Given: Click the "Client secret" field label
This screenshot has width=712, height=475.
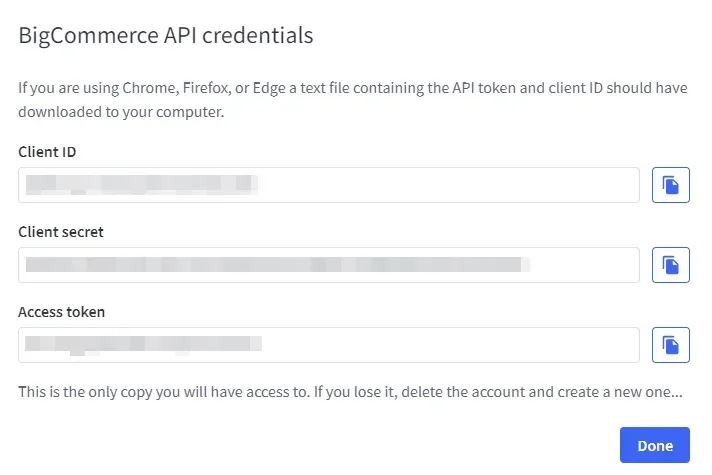Looking at the screenshot, I should click(60, 232).
